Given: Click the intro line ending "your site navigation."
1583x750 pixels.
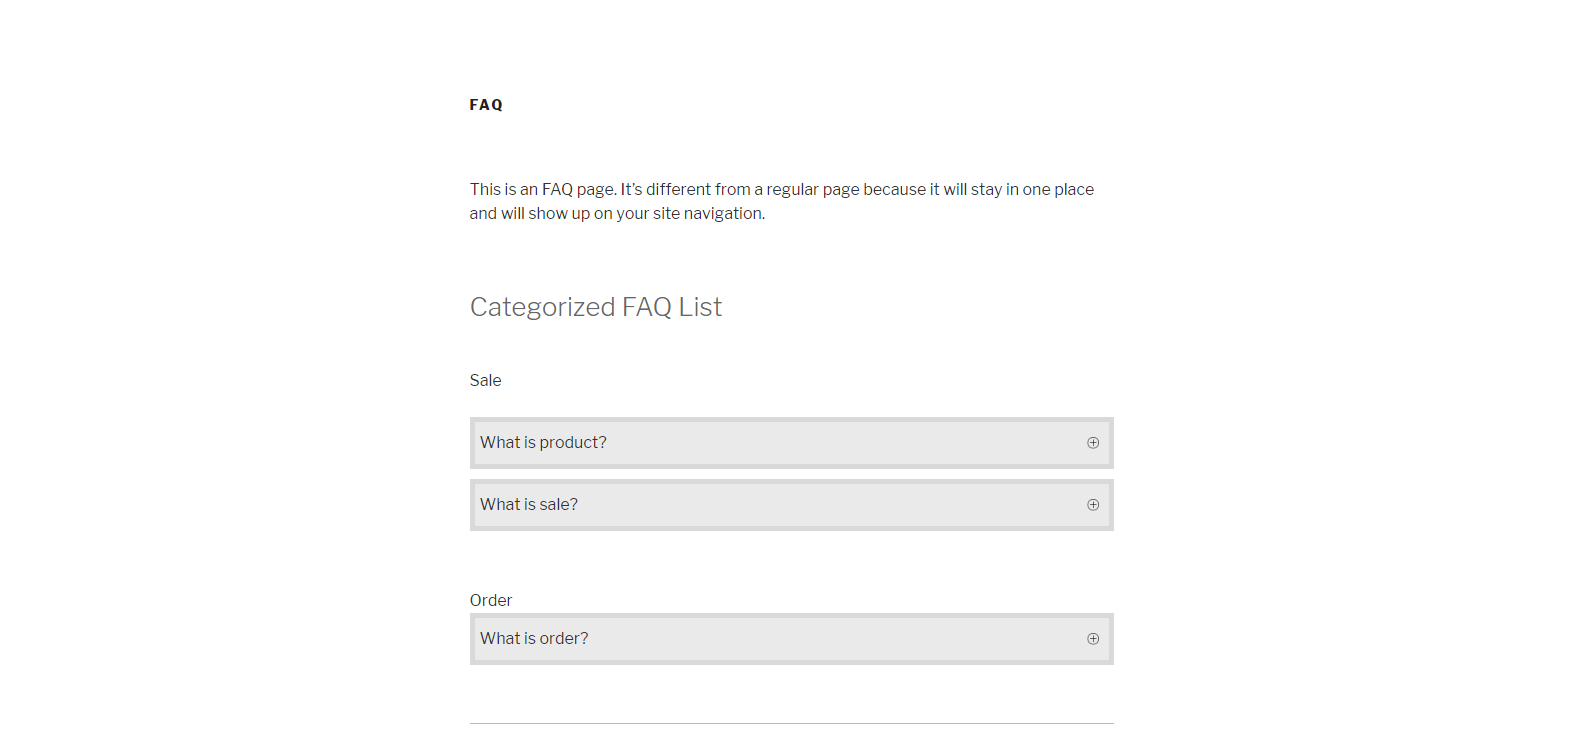Looking at the screenshot, I should pyautogui.click(x=617, y=214).
